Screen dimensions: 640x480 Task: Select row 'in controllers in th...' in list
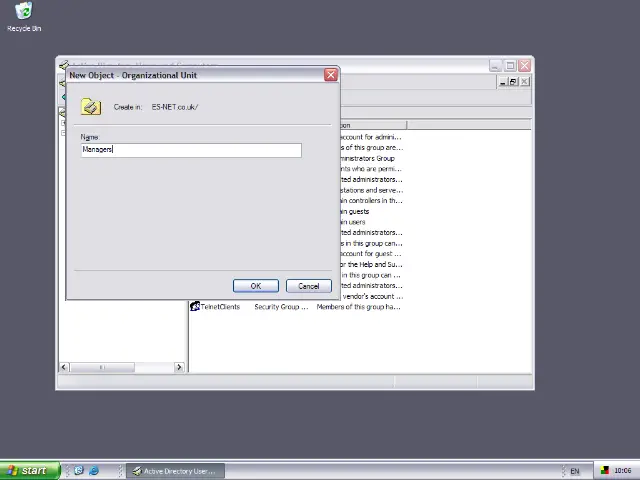(x=371, y=201)
